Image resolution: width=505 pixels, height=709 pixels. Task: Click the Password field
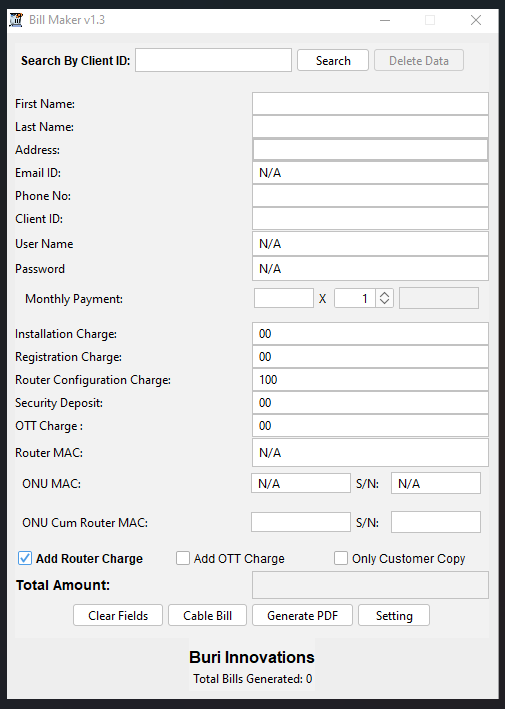tap(370, 269)
